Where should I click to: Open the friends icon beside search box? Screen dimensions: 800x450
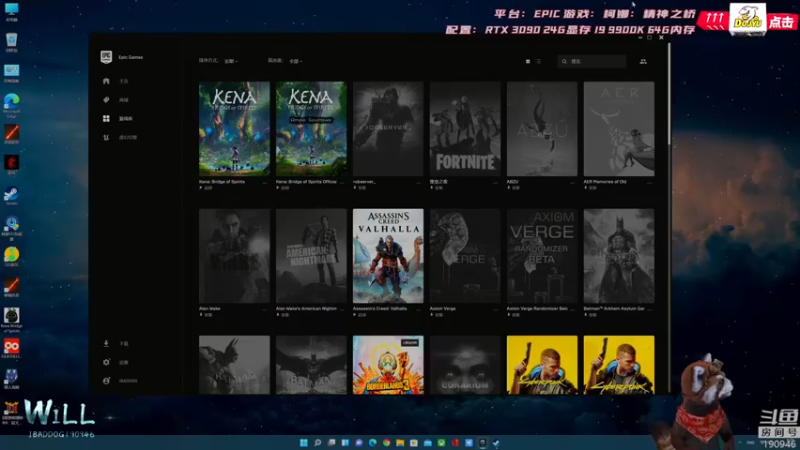[643, 61]
